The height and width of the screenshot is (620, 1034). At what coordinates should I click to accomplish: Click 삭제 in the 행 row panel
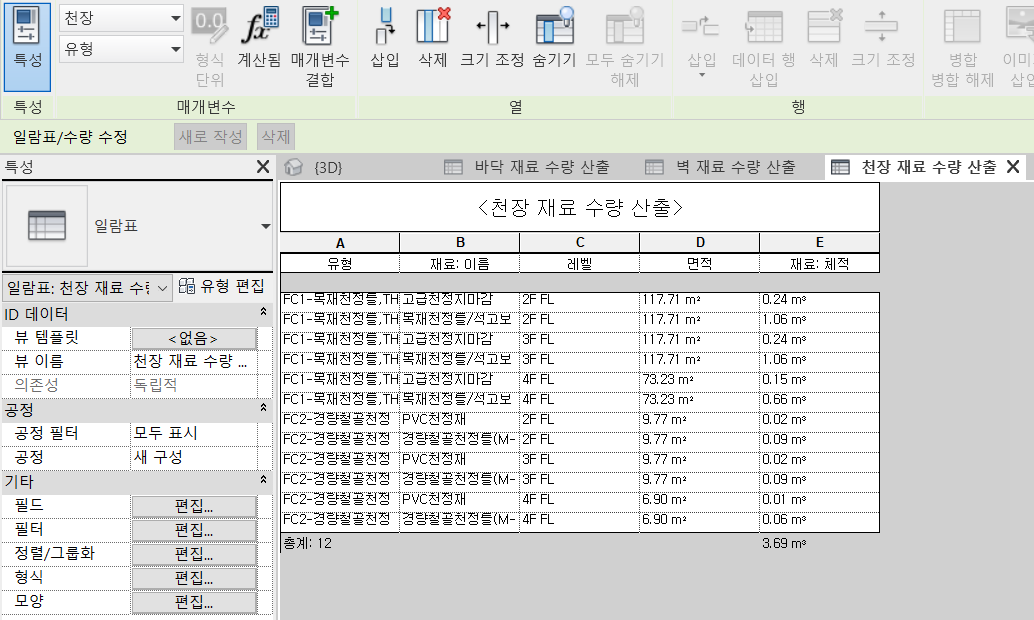pyautogui.click(x=824, y=38)
